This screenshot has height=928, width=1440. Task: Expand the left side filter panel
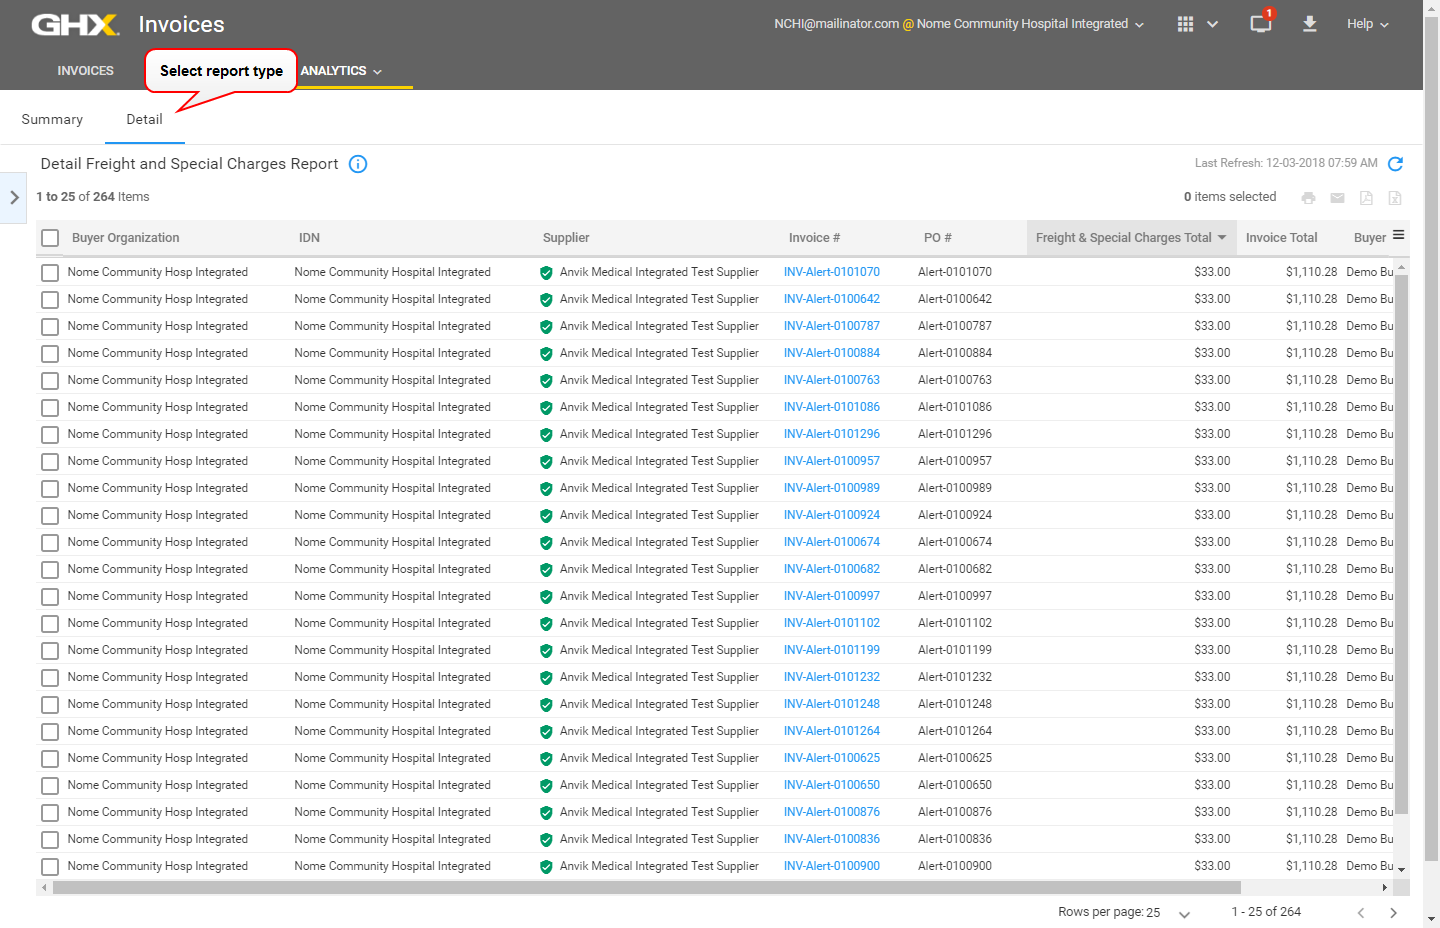point(14,198)
